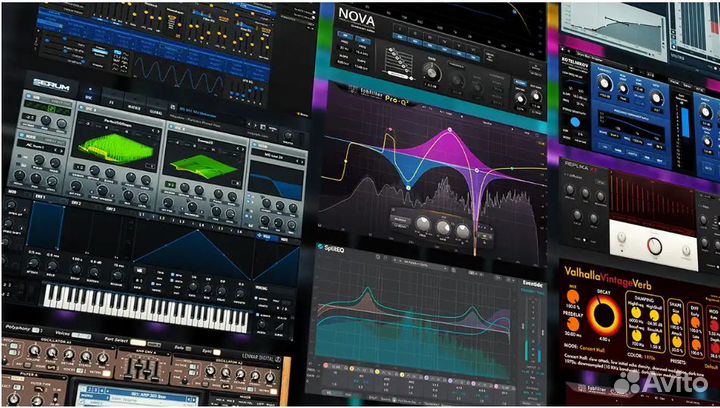
Task: Select the blue dip node in Pro-Q
Action: click(408, 188)
